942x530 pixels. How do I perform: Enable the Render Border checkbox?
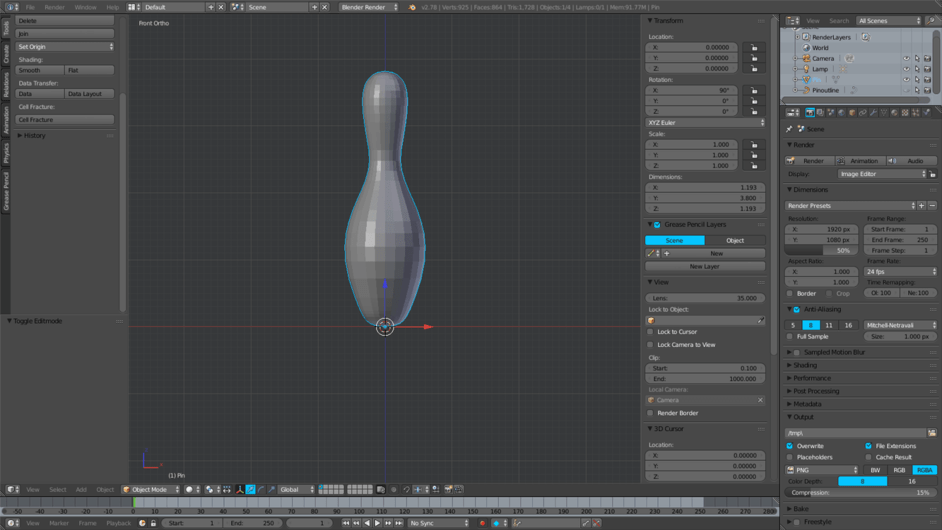pyautogui.click(x=650, y=413)
